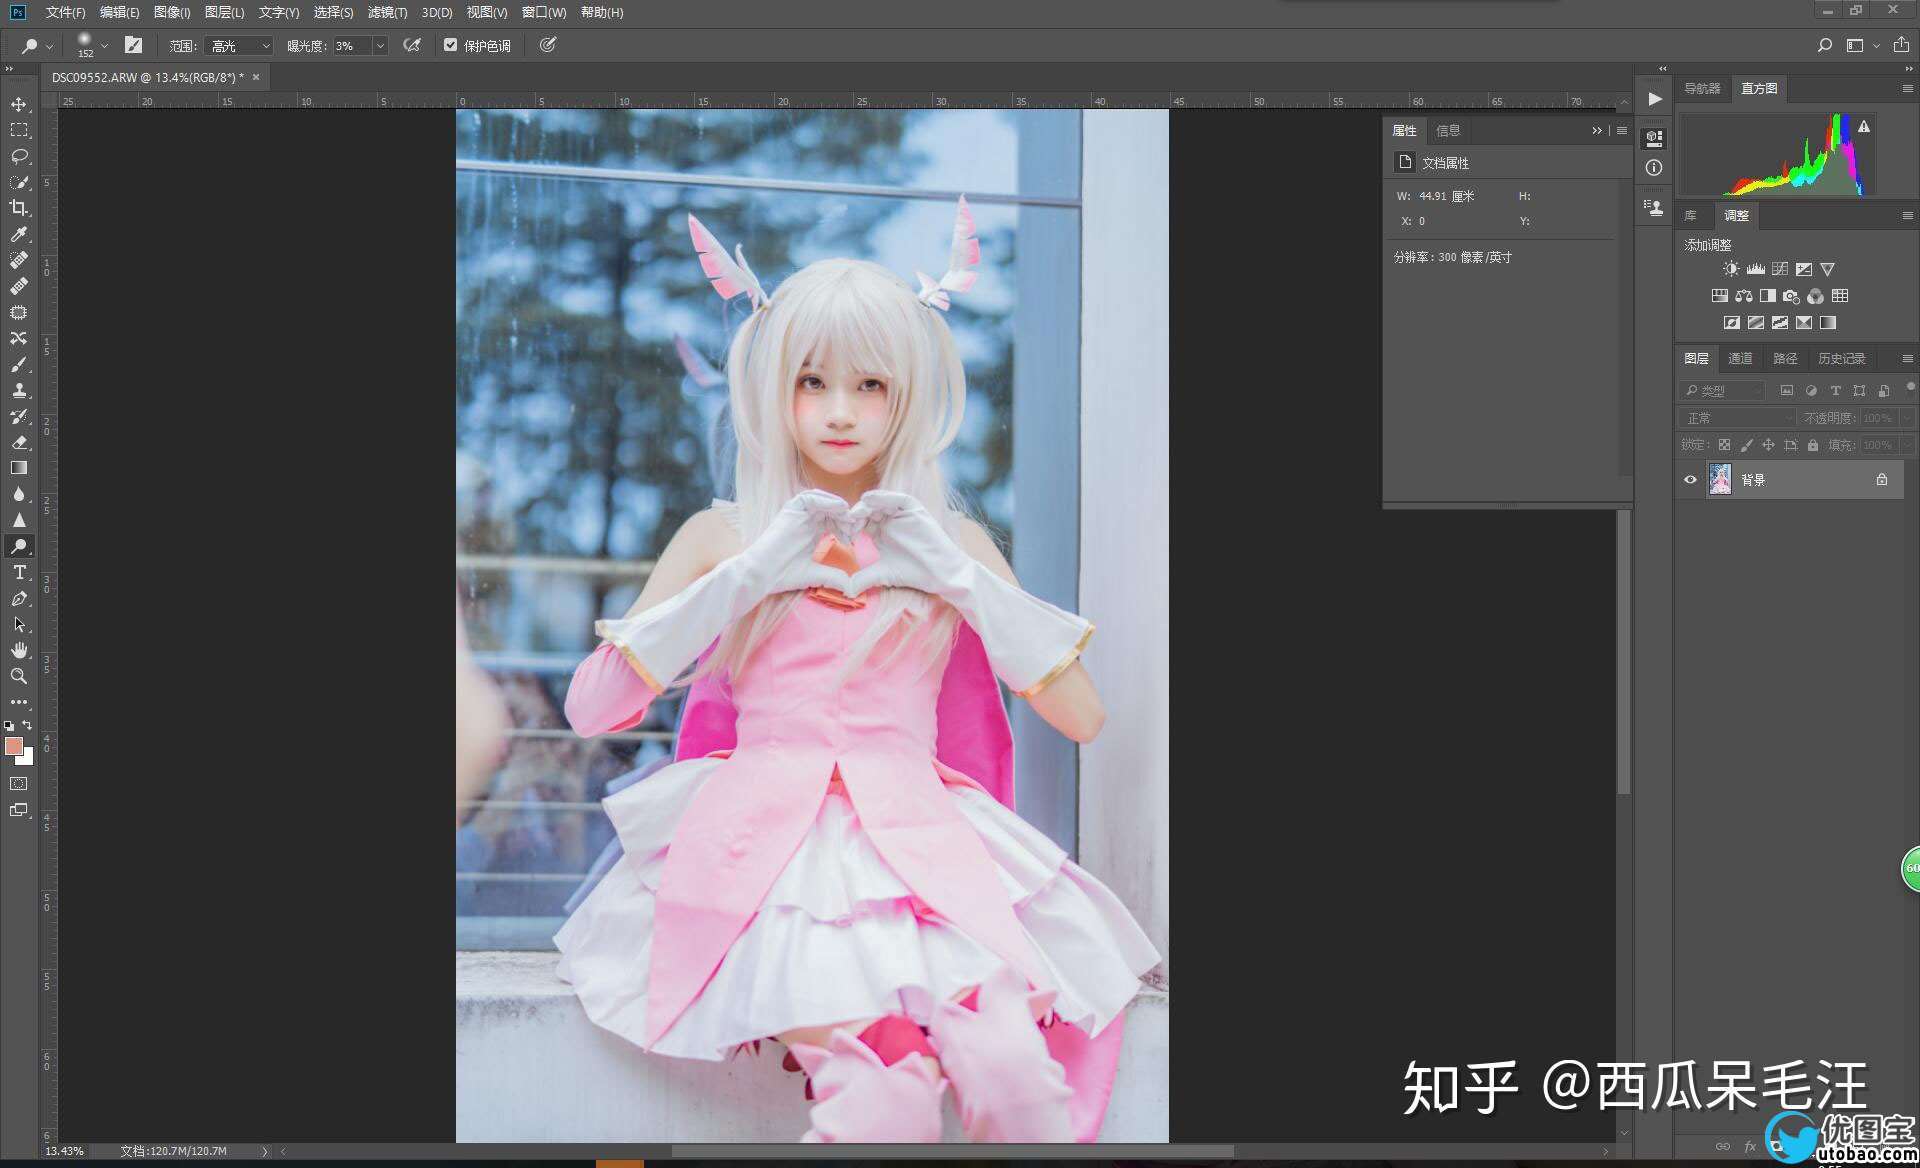1920x1168 pixels.
Task: Select the Clone Stamp tool
Action: click(19, 390)
